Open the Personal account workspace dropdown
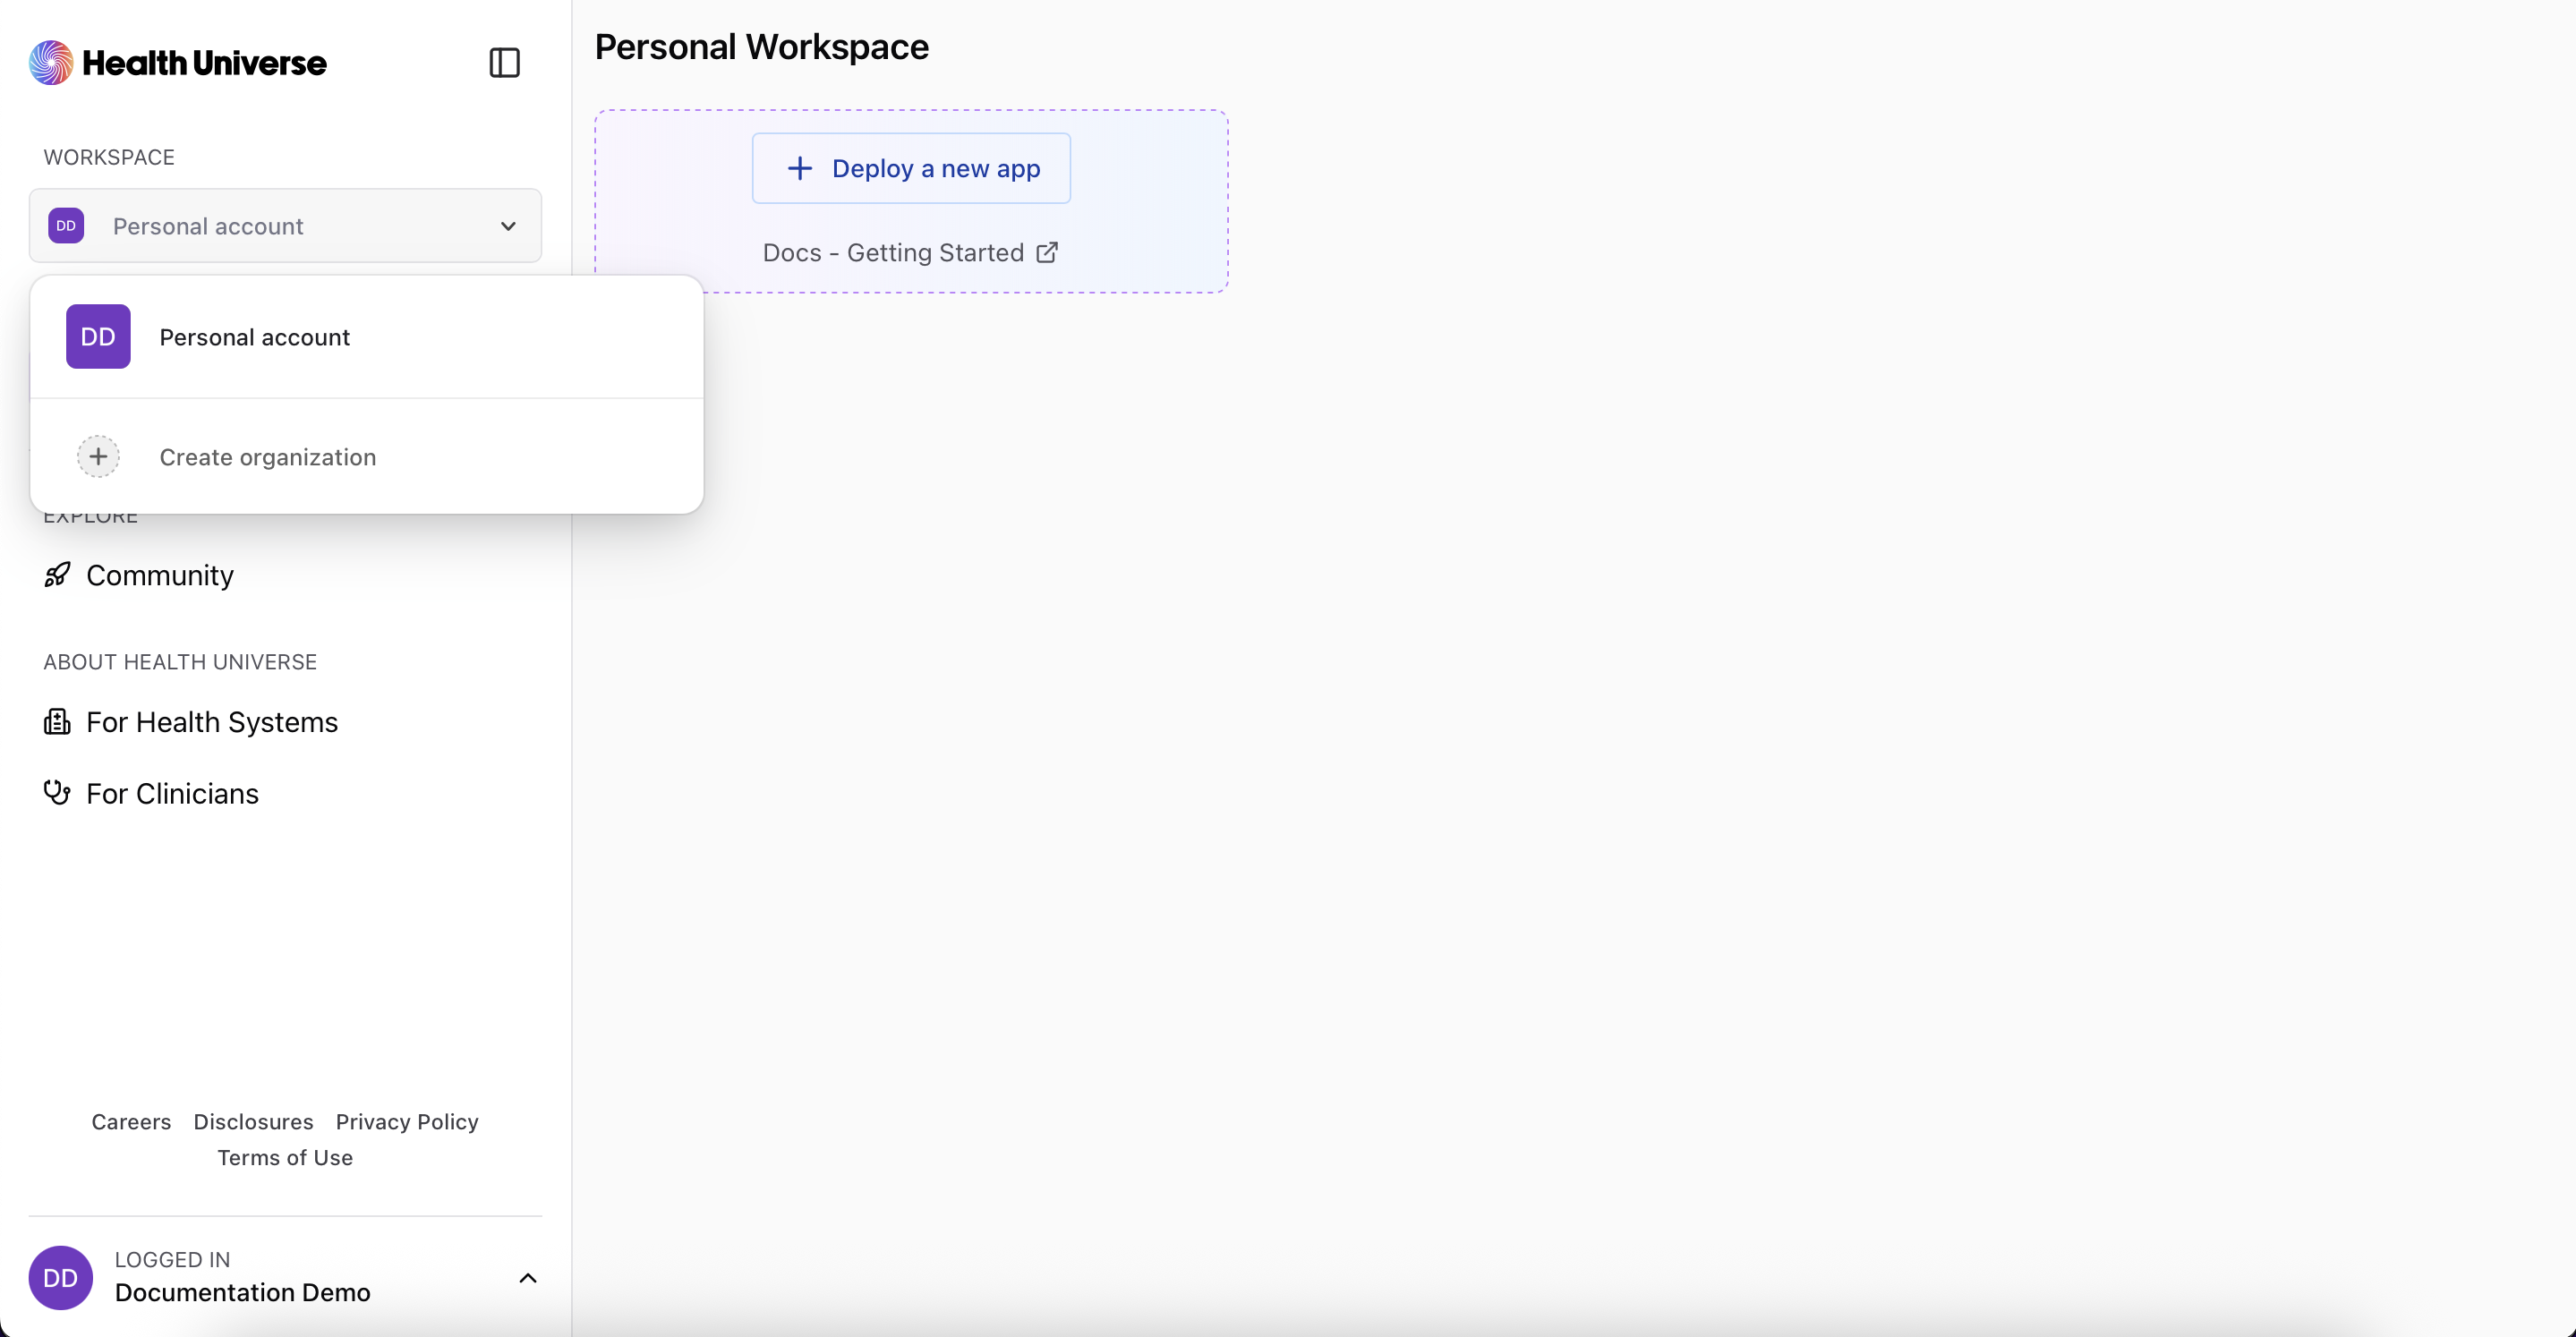Image resolution: width=2576 pixels, height=1337 pixels. [x=285, y=226]
